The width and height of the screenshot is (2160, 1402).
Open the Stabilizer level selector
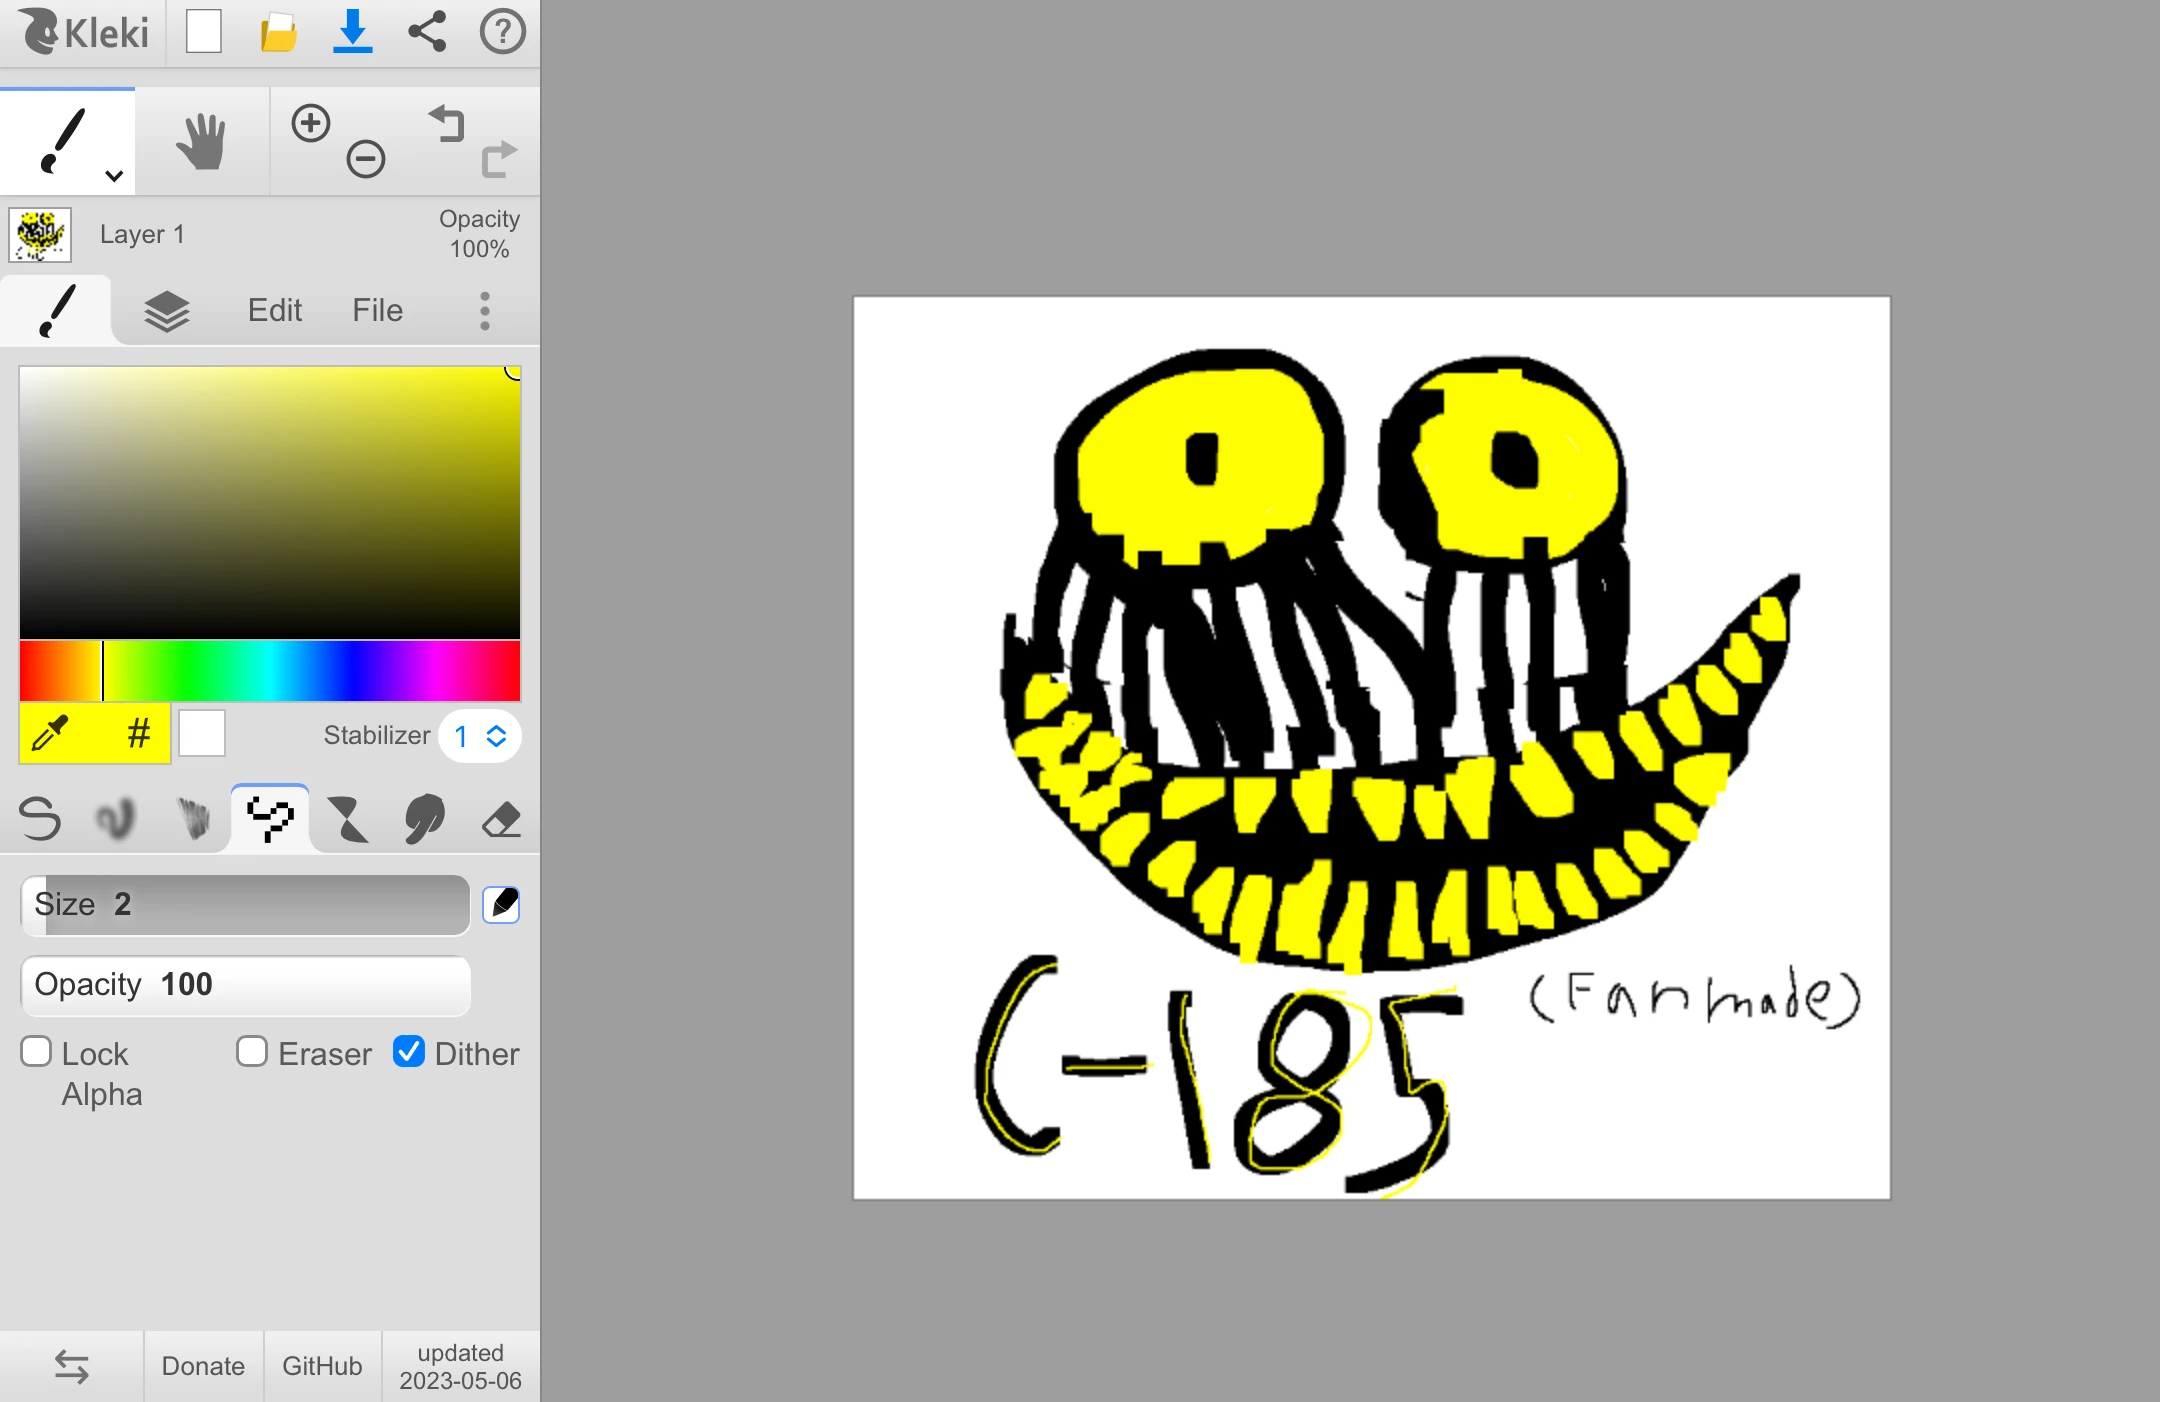480,736
